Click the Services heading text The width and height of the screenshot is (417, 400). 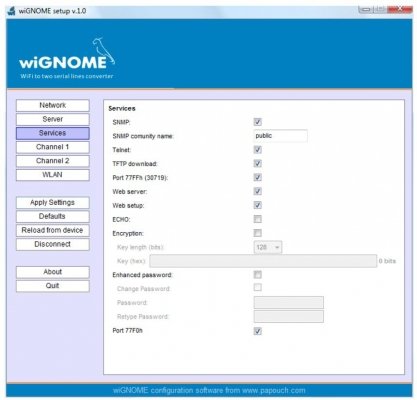(x=122, y=109)
